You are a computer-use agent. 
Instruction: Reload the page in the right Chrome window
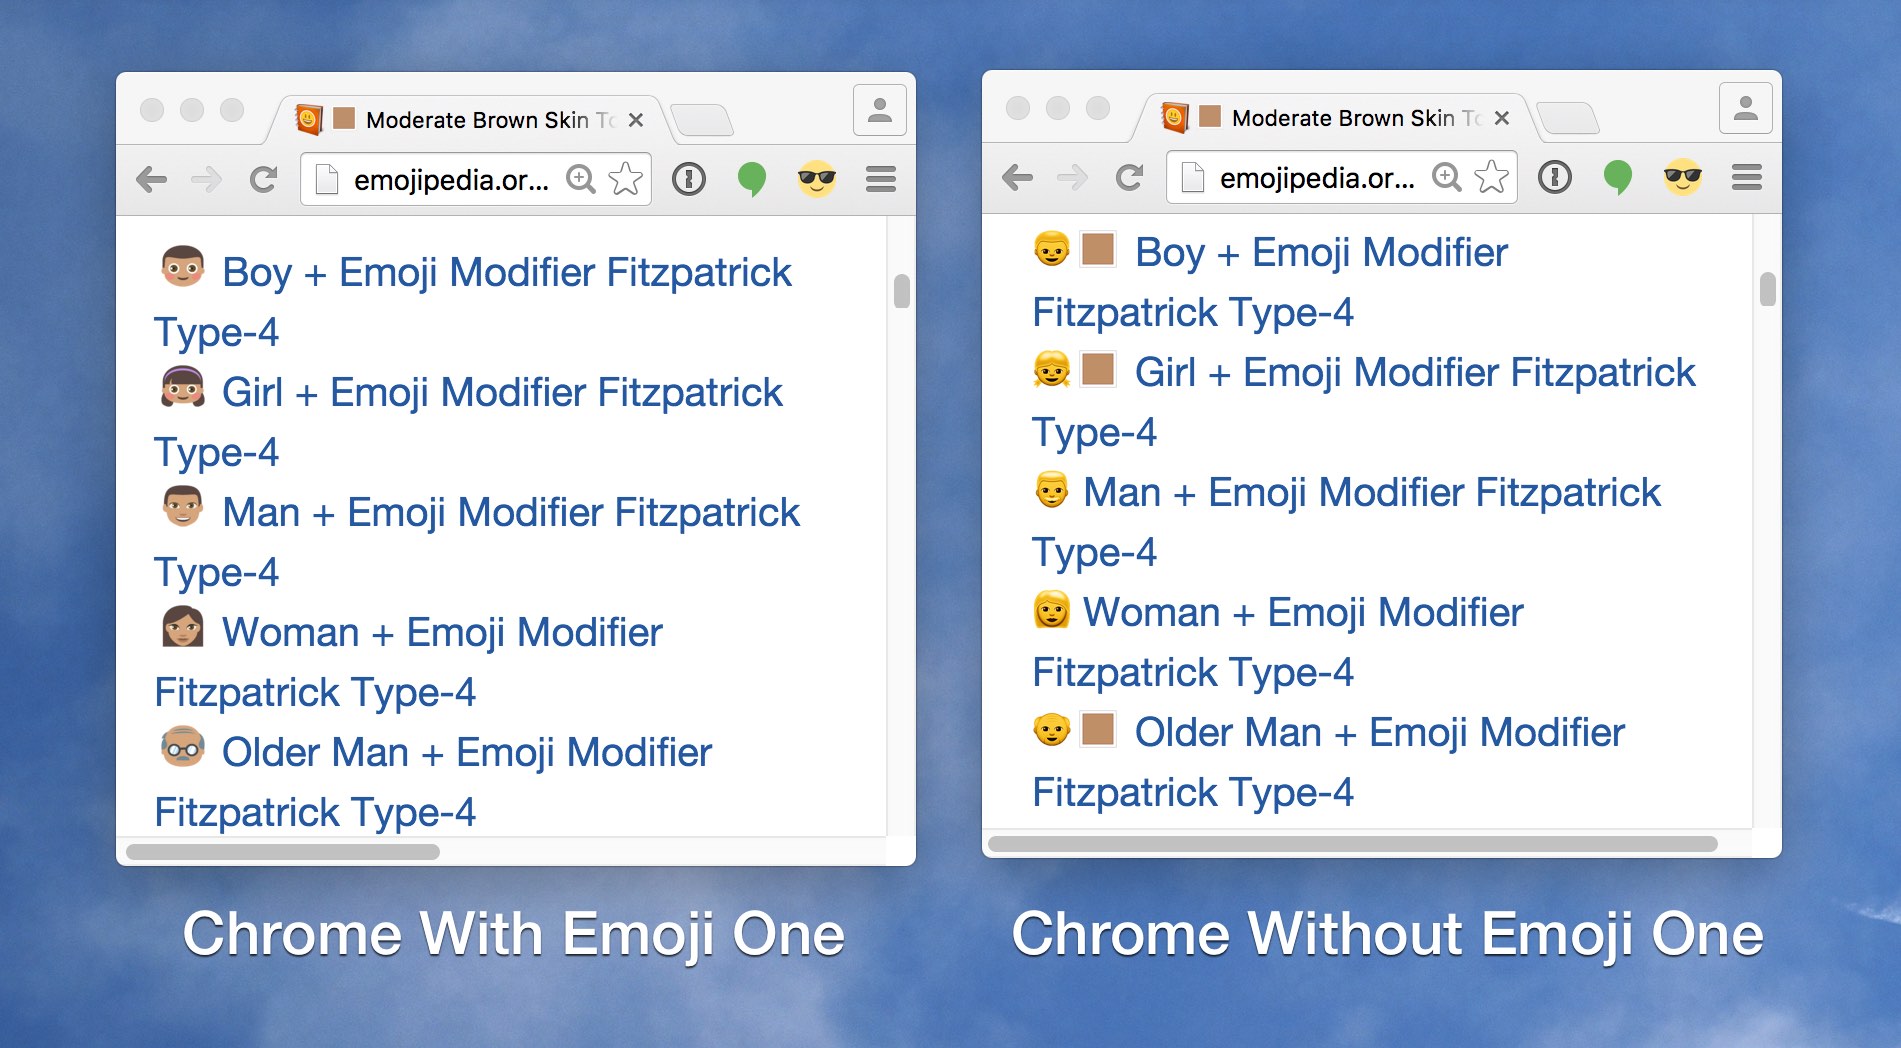point(1129,178)
